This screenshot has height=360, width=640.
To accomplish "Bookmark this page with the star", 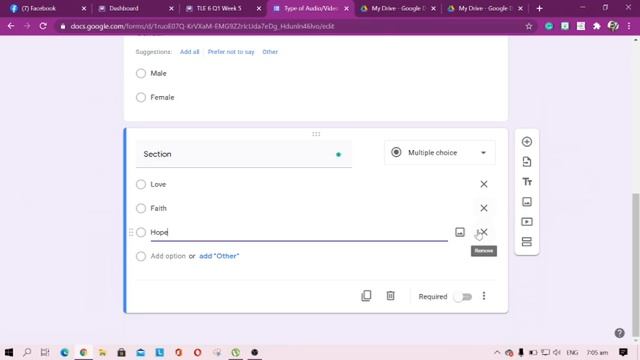I will click(529, 26).
